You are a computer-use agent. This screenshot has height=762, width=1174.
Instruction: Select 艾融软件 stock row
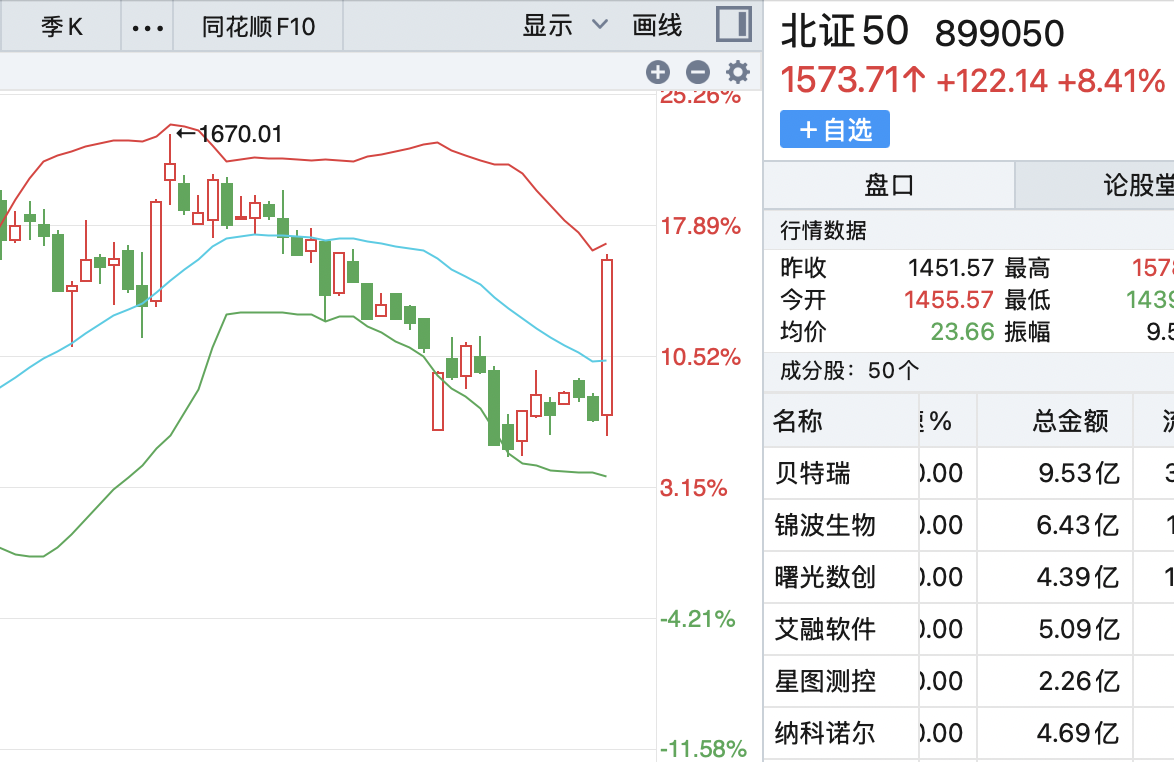click(x=825, y=629)
